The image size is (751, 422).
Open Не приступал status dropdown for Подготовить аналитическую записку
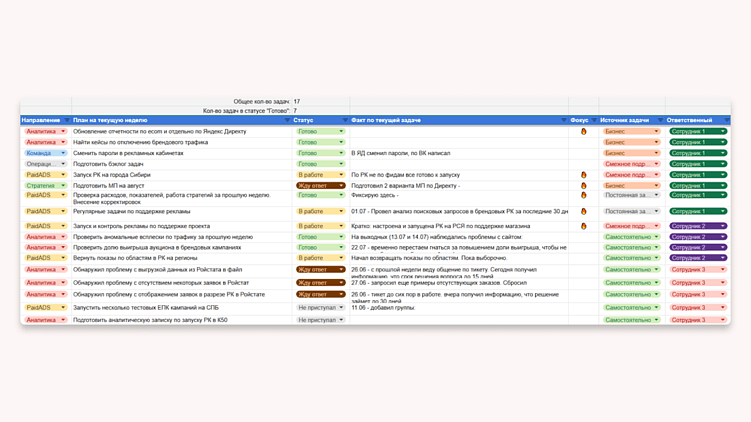320,320
